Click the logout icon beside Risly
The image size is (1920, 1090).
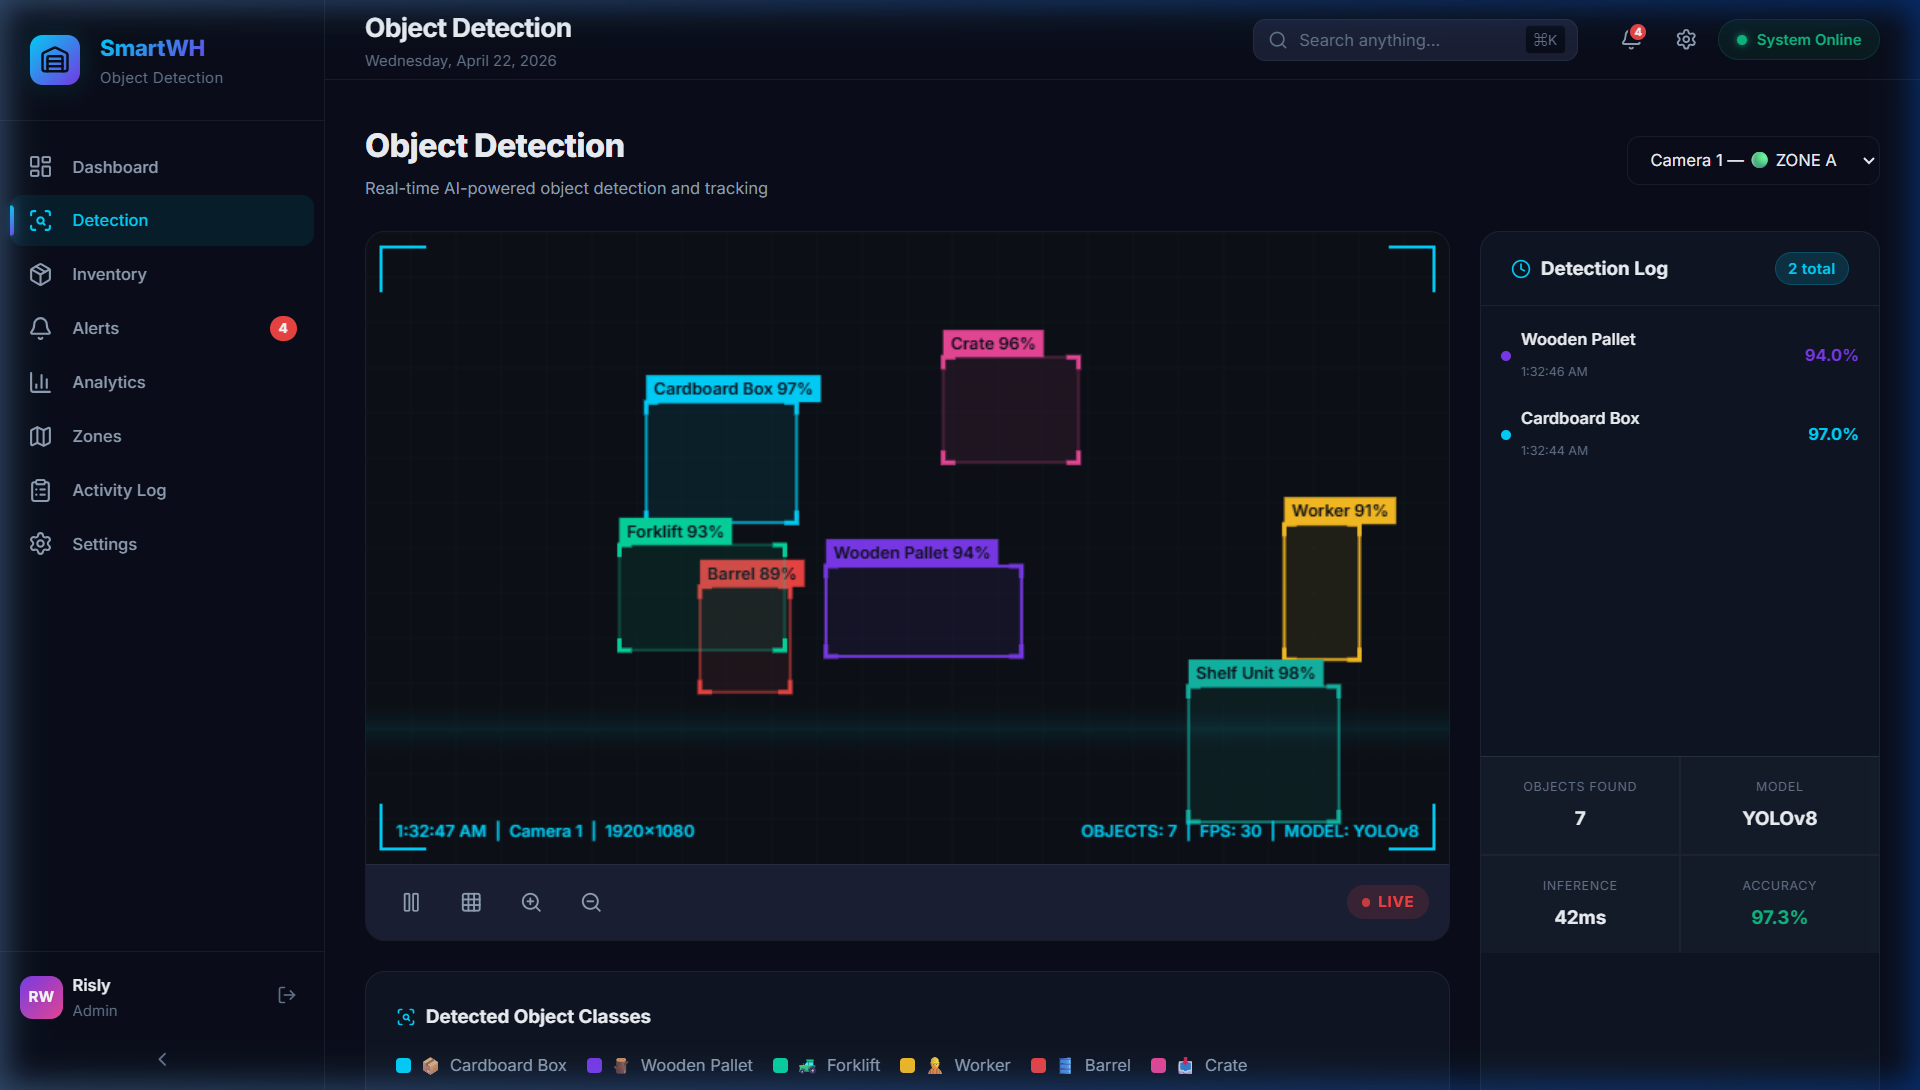287,995
